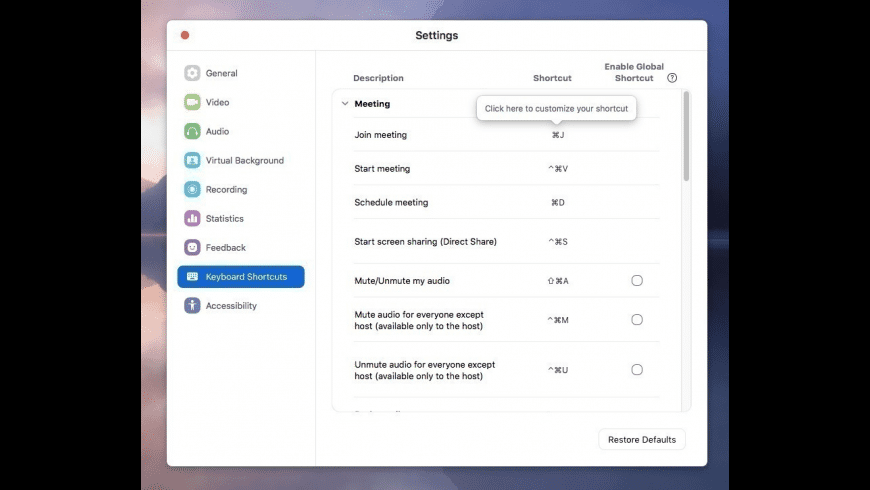The width and height of the screenshot is (870, 490).
Task: Click the shortcuts list vertical scrollbar
Action: coord(686,137)
